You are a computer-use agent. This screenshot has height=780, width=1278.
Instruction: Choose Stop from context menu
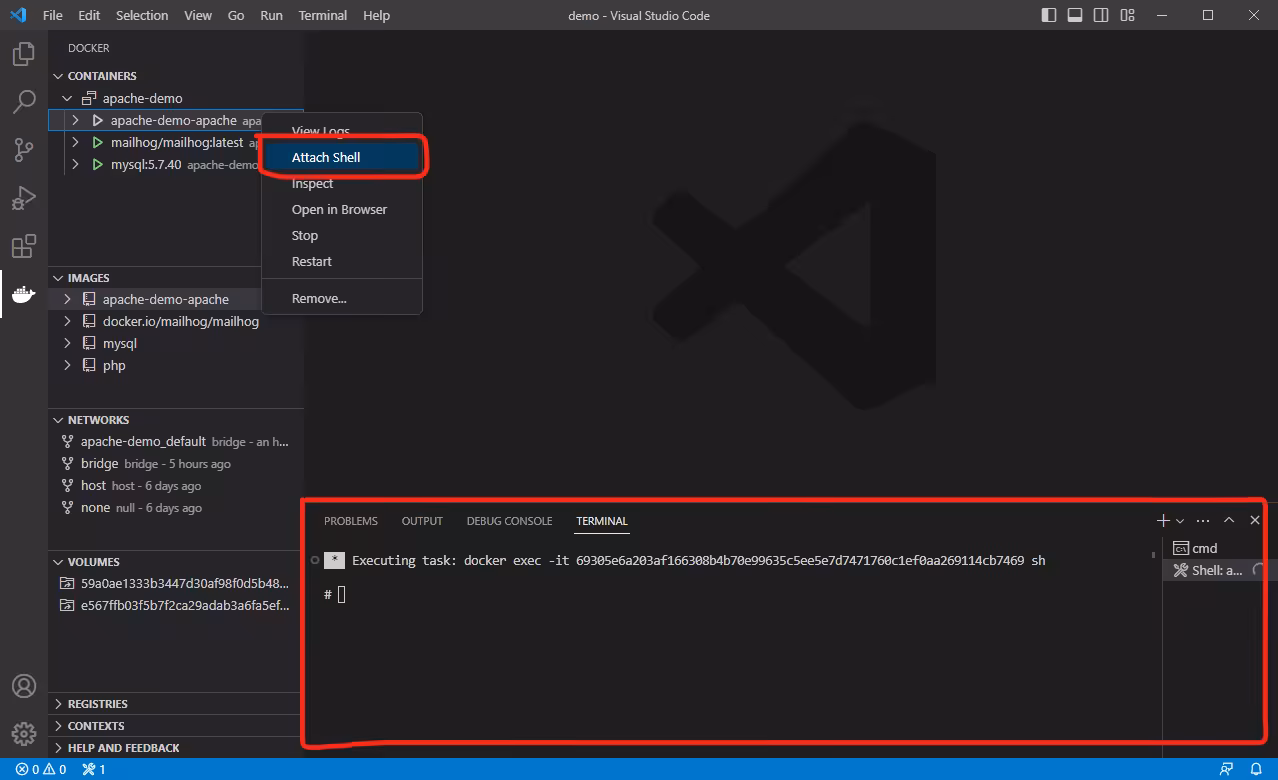coord(342,235)
